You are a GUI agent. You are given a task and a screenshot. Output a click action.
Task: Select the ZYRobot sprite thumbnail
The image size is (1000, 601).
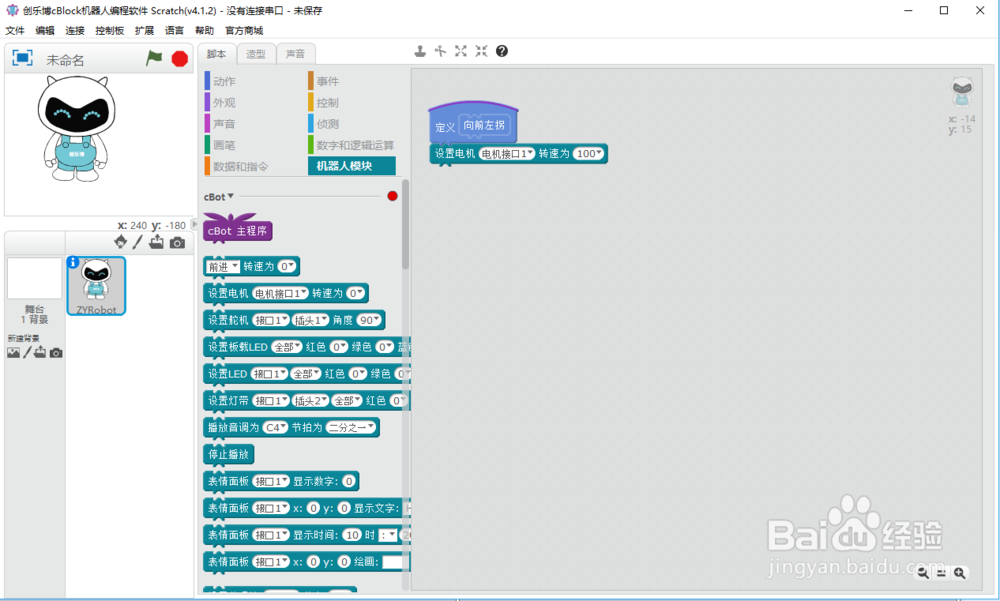(x=97, y=285)
